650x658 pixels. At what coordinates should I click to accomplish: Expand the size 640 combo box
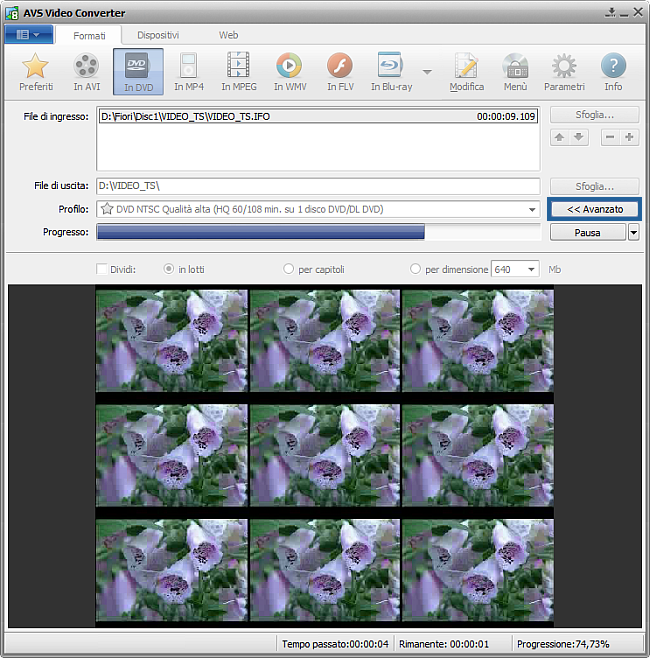[531, 269]
